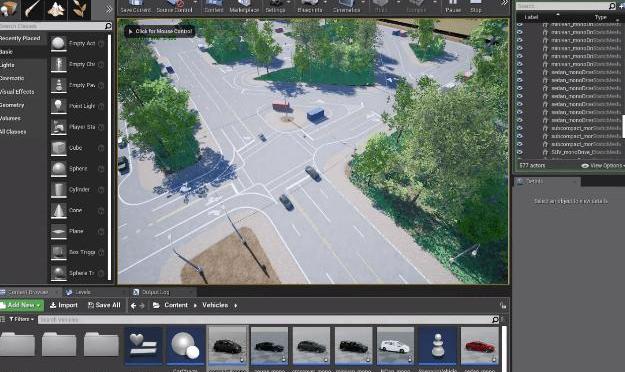Click the Click for Mouse Control overlay
Screen dimensions: 625x372
pos(160,31)
